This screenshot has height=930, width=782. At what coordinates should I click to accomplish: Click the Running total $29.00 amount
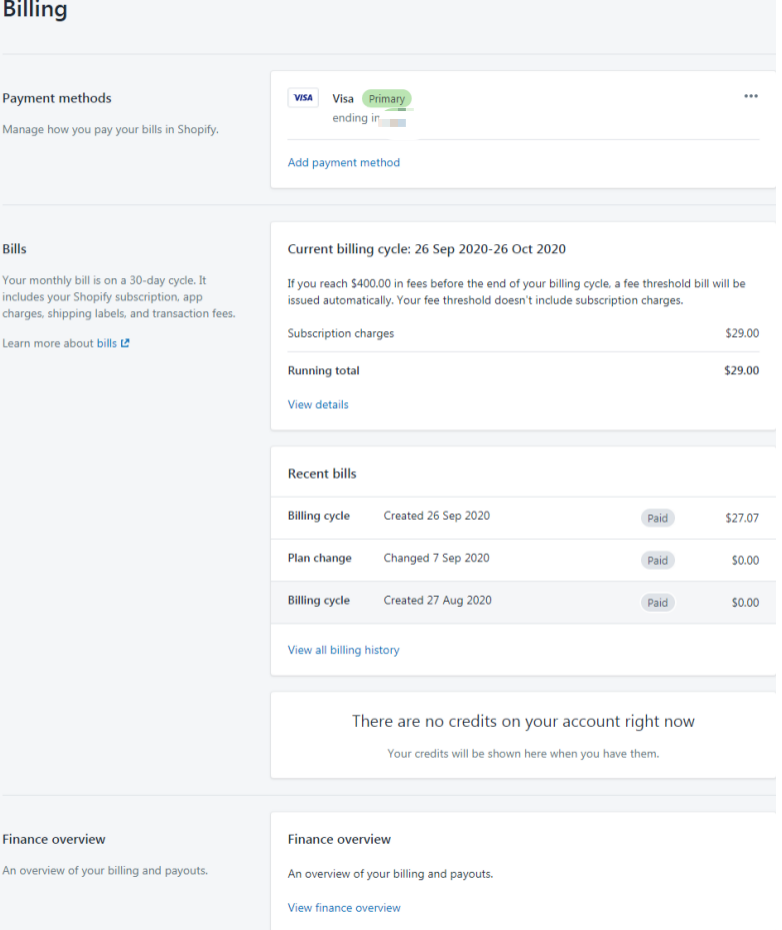click(x=741, y=370)
